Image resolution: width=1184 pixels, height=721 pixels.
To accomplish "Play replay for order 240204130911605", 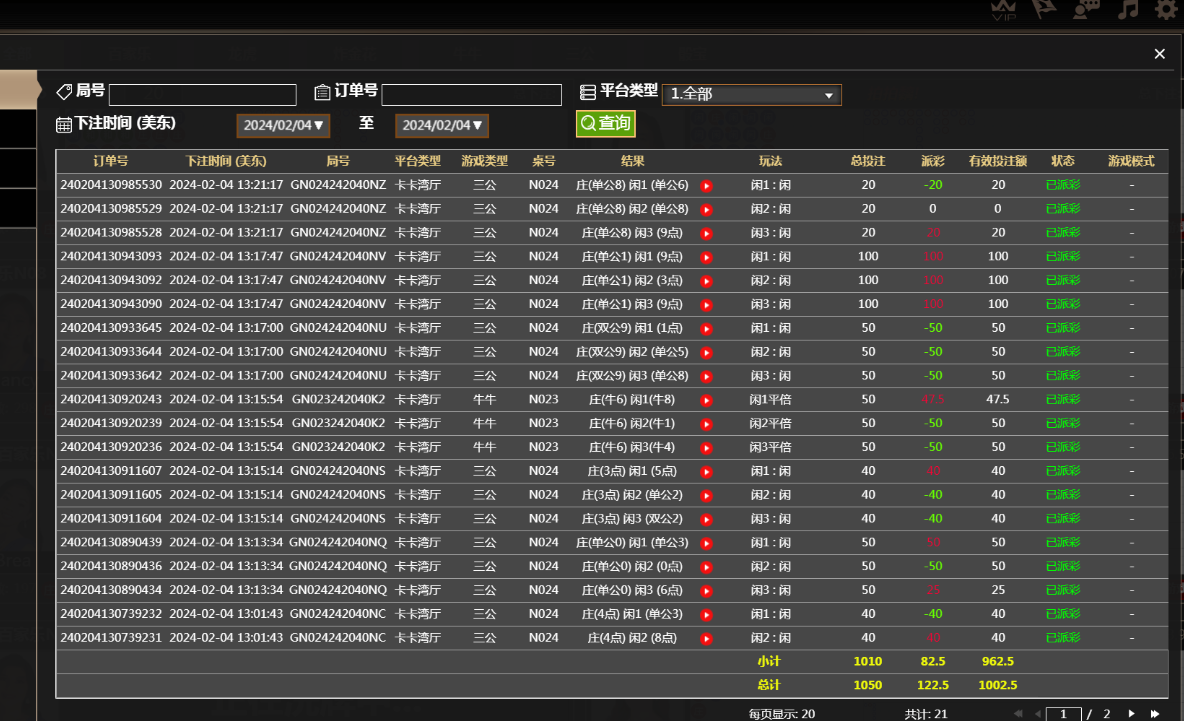I will tap(706, 496).
